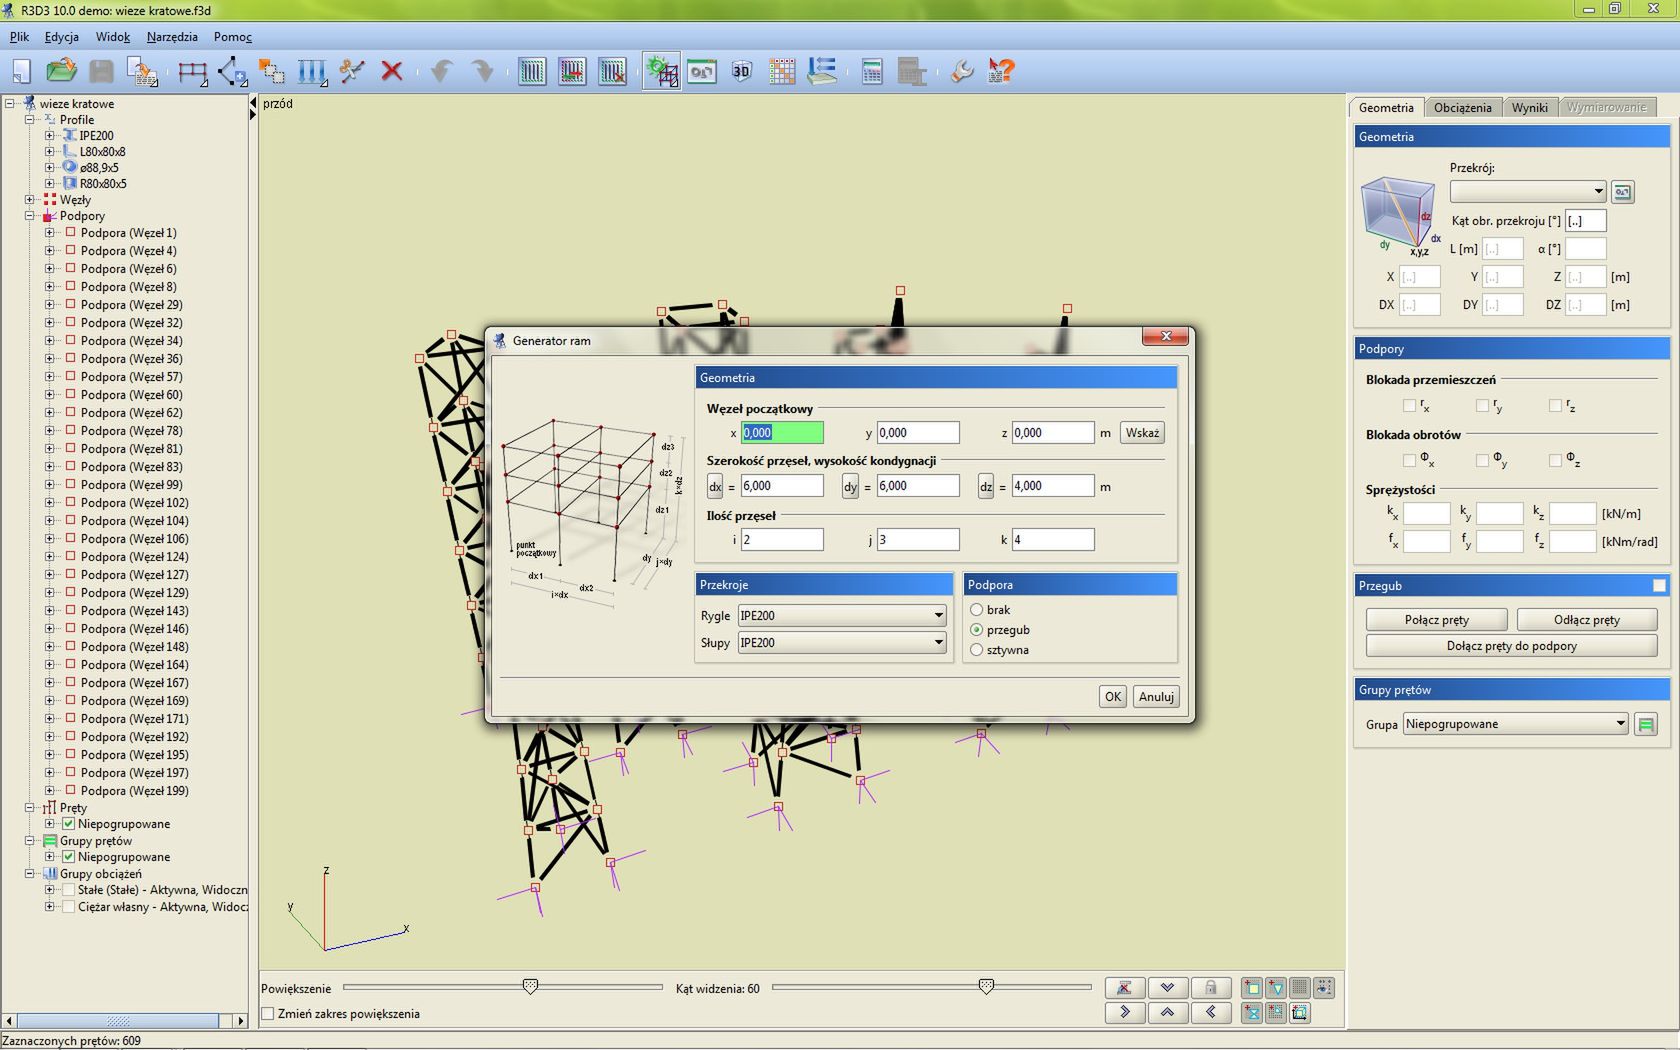Click the red X delete toolbar icon
The width and height of the screenshot is (1680, 1050).
click(392, 71)
